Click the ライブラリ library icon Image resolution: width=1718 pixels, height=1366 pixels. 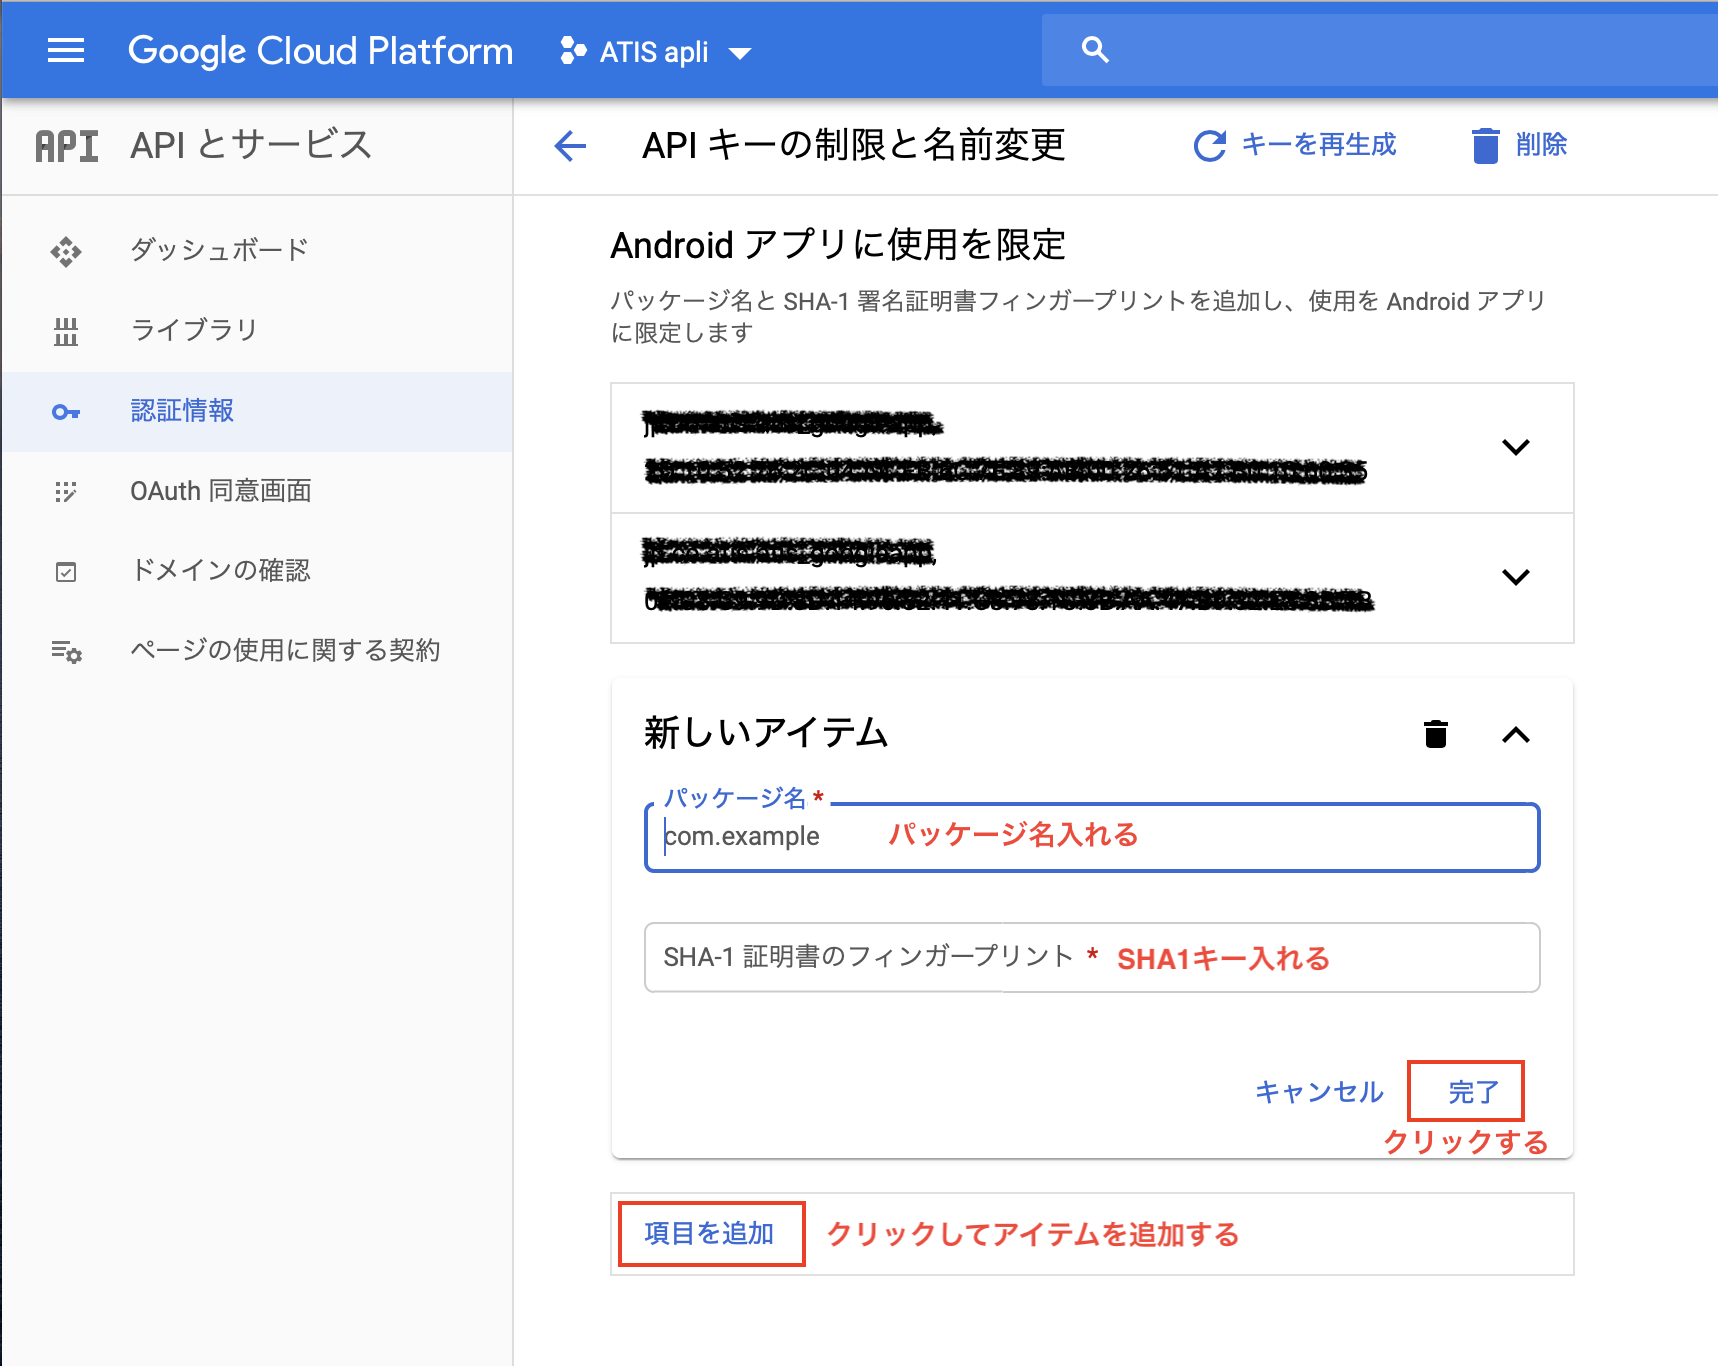66,331
